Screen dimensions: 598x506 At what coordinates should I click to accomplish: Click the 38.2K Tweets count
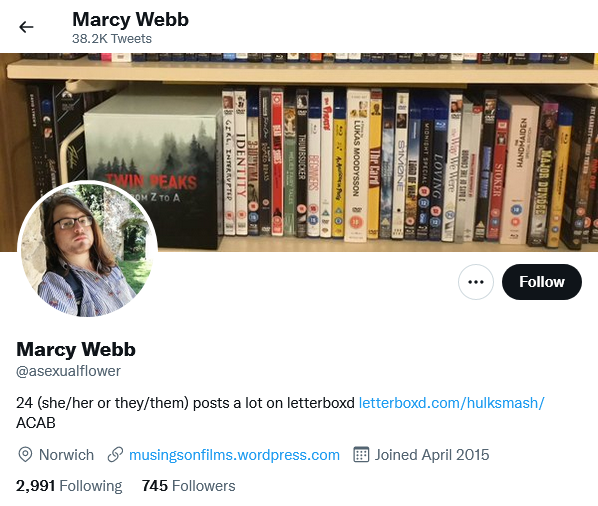point(112,39)
